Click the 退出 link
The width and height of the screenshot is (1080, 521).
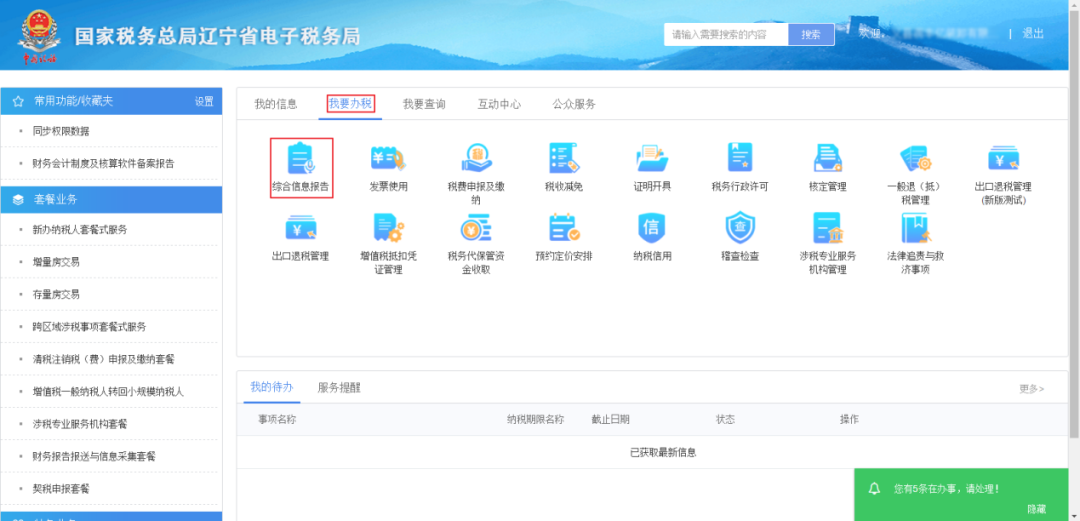(x=1032, y=33)
